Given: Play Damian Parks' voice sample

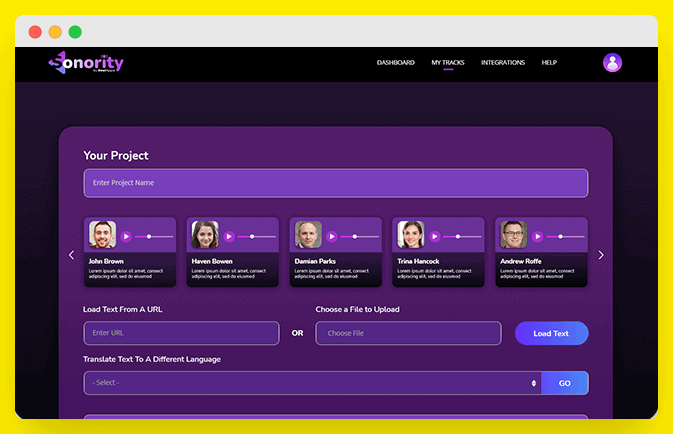Looking at the screenshot, I should (x=332, y=237).
